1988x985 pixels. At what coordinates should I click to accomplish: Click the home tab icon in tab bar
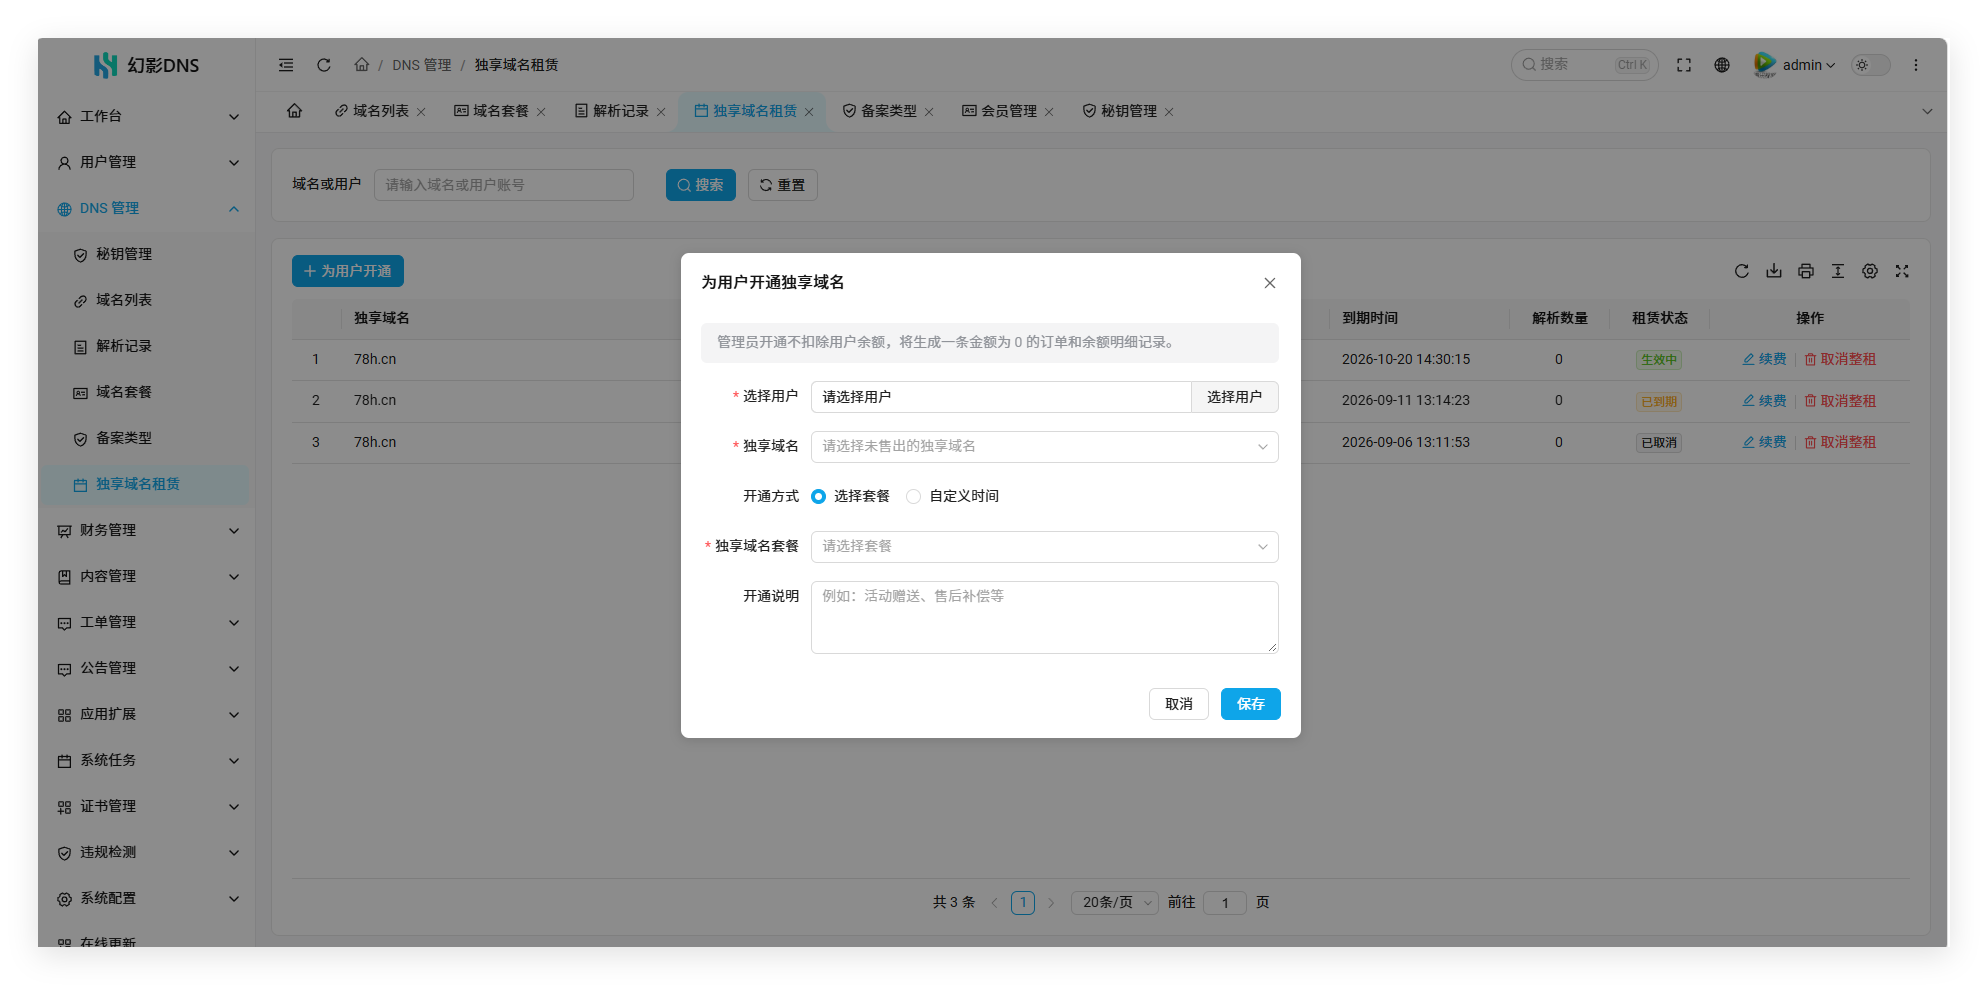(x=295, y=111)
